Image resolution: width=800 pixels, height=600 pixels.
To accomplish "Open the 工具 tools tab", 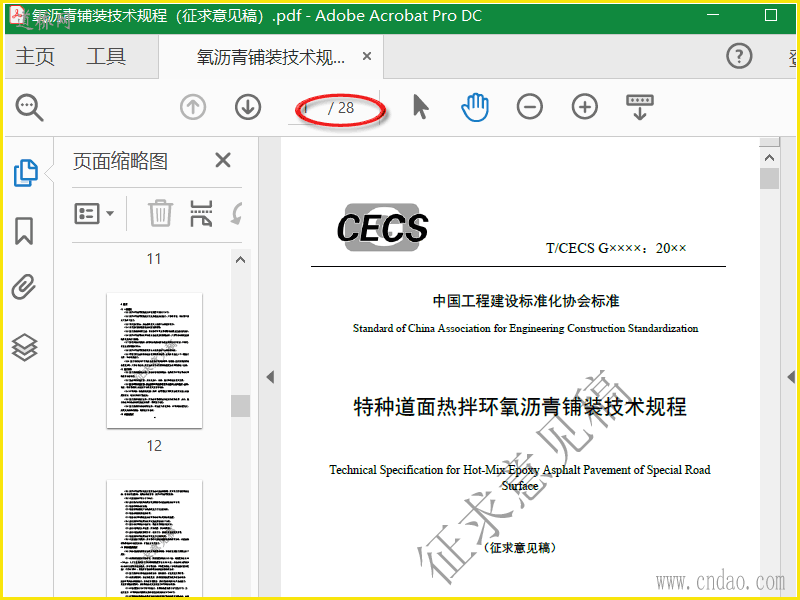I will pos(106,56).
